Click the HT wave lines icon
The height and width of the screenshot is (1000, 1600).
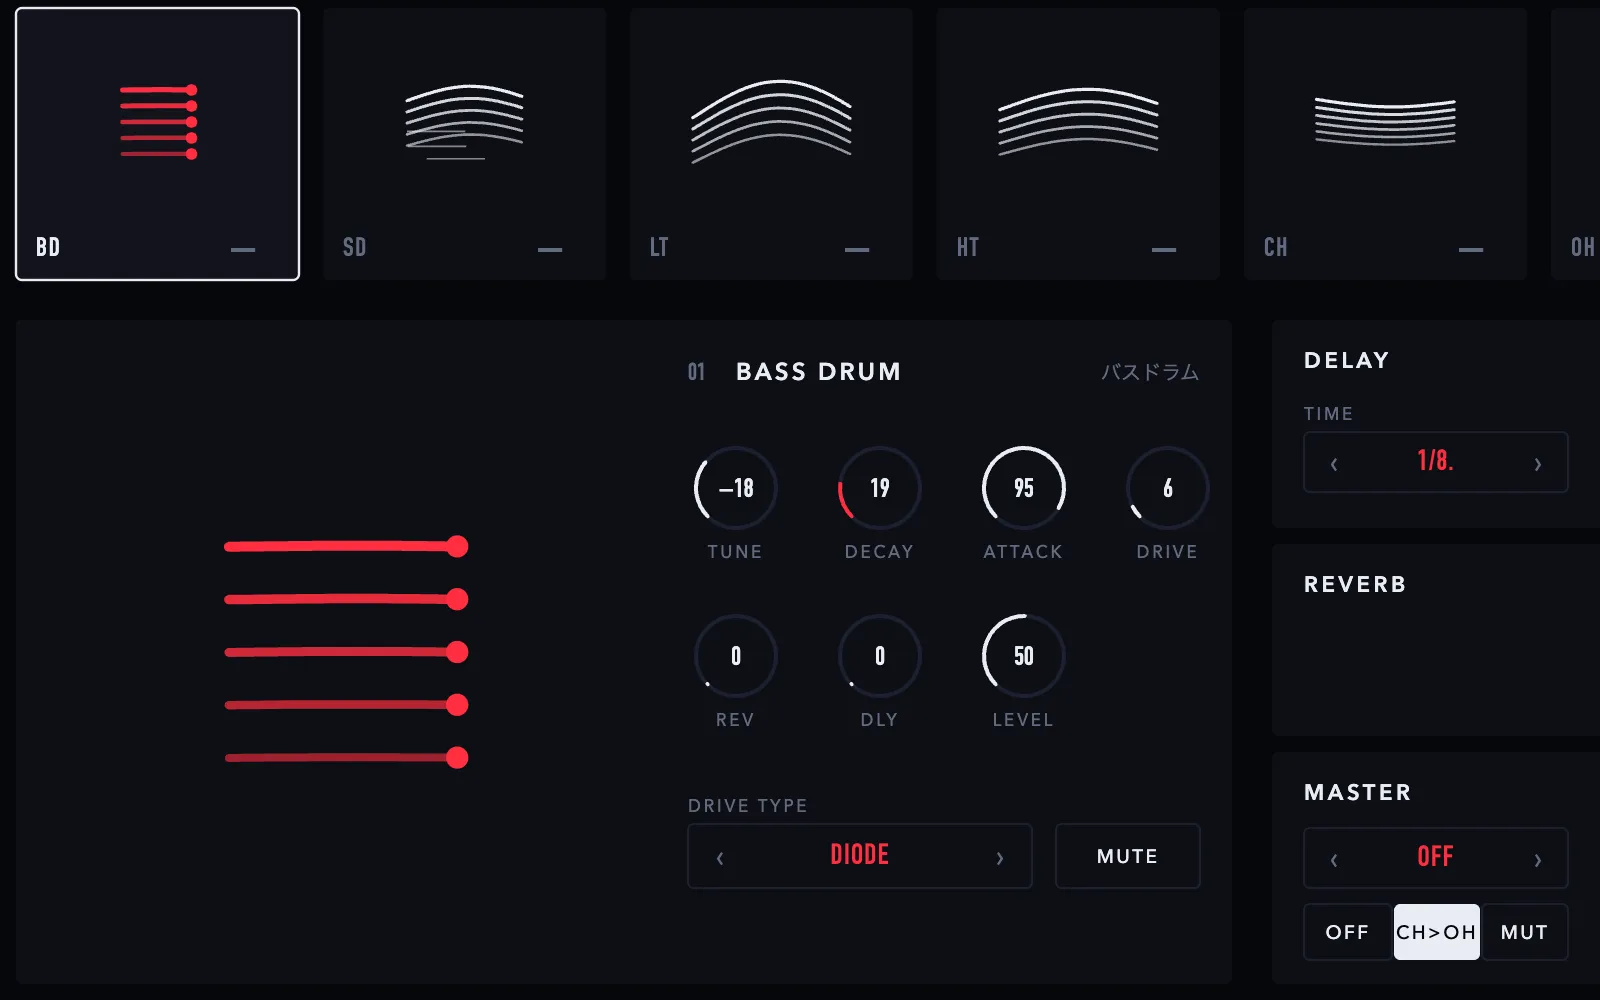pos(1078,122)
